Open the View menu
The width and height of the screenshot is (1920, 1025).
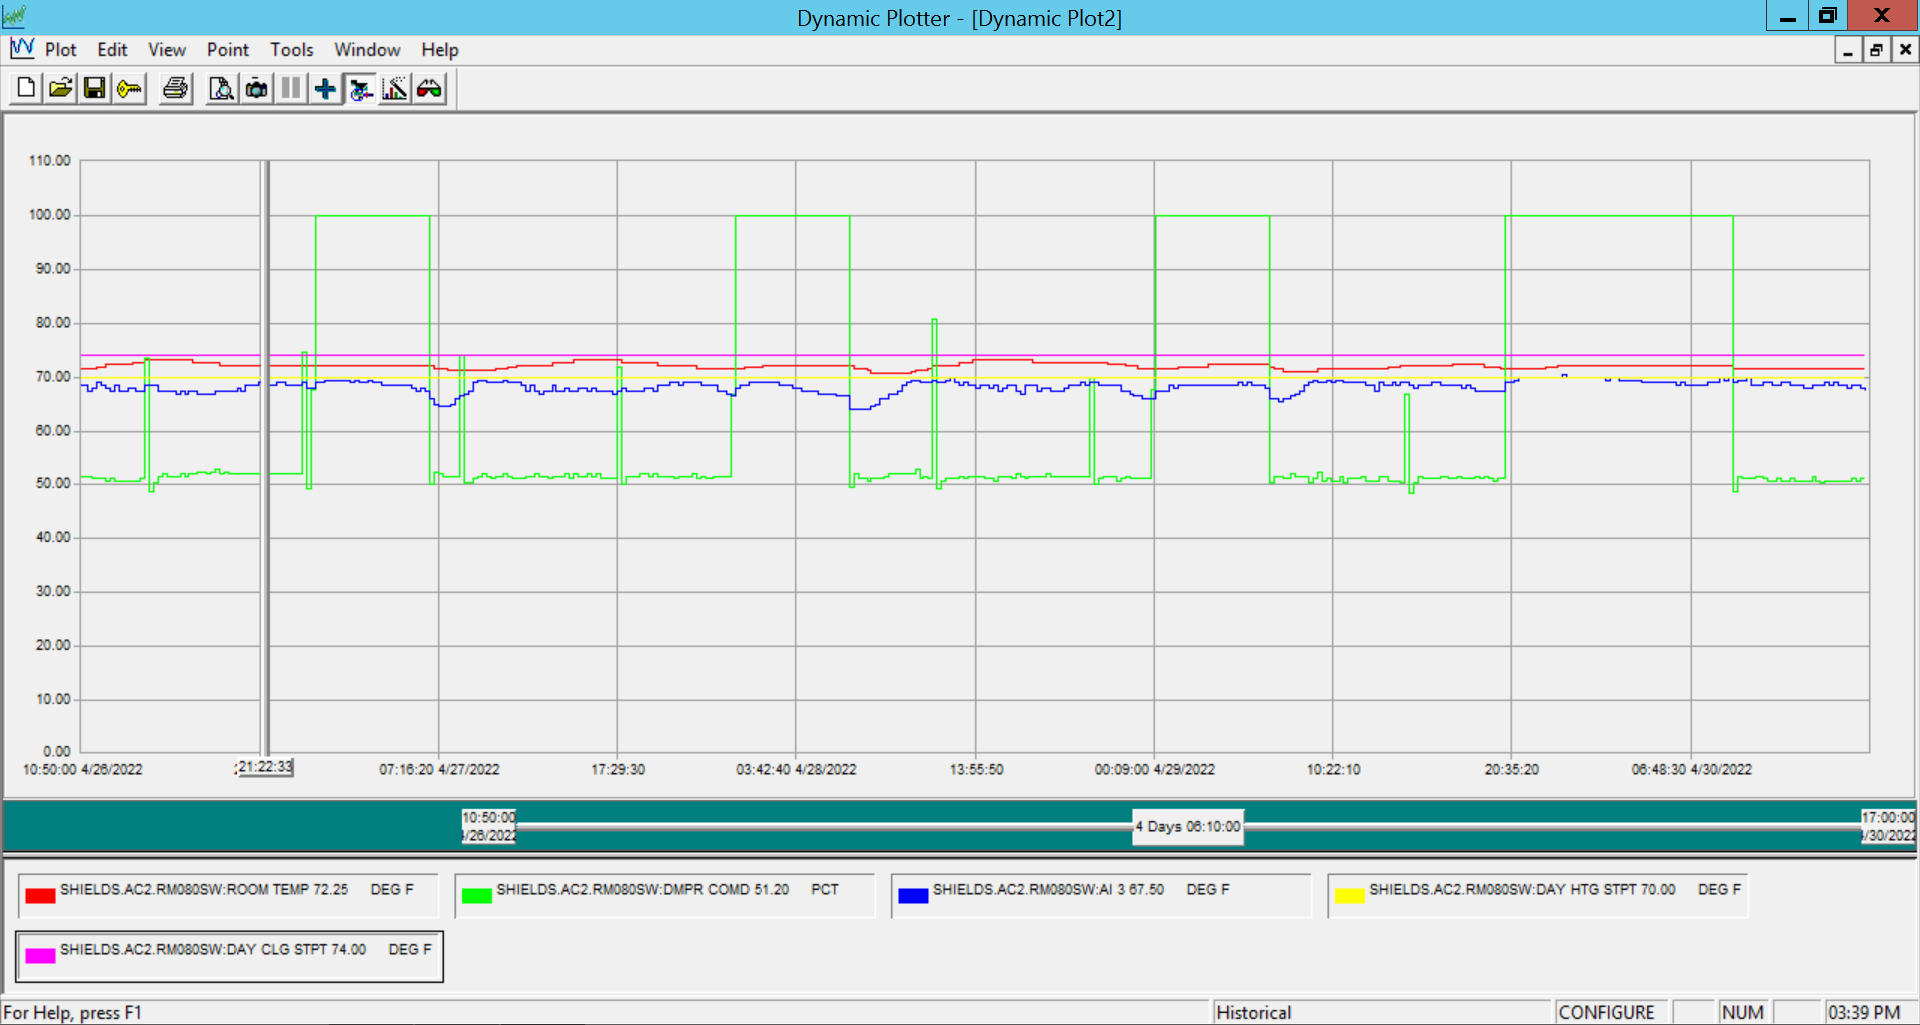tap(166, 49)
